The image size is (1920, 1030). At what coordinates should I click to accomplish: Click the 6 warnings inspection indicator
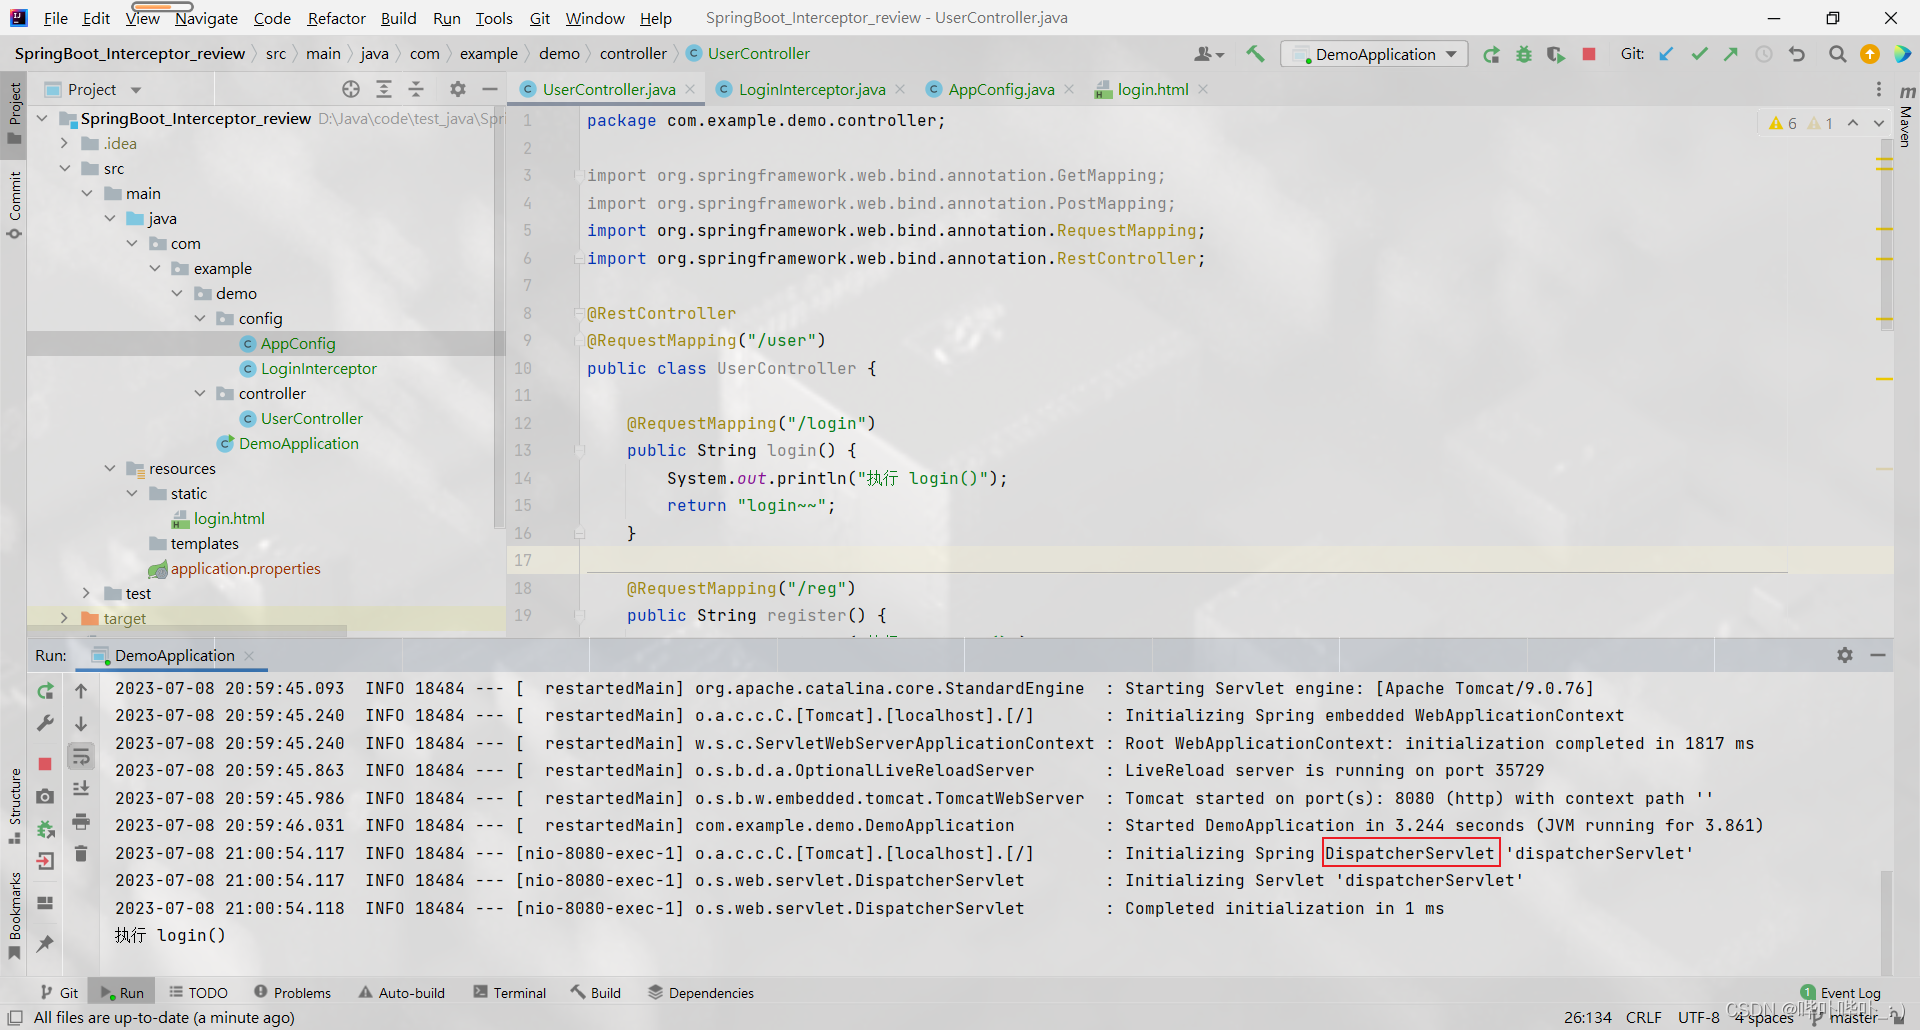point(1783,123)
